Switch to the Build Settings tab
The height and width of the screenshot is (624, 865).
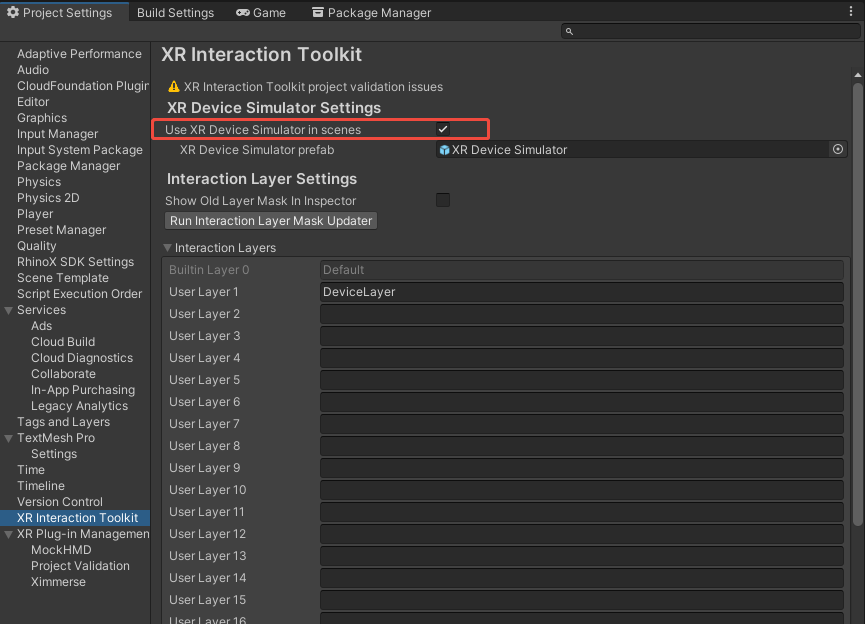pos(175,13)
